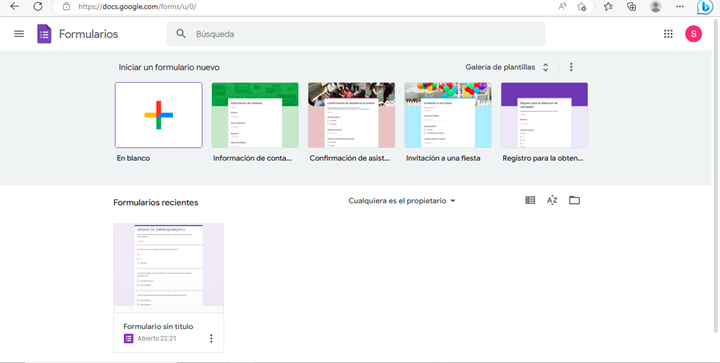Click the form icon beside Abierto 22:21
Screen dimensions: 720x363
[128, 339]
